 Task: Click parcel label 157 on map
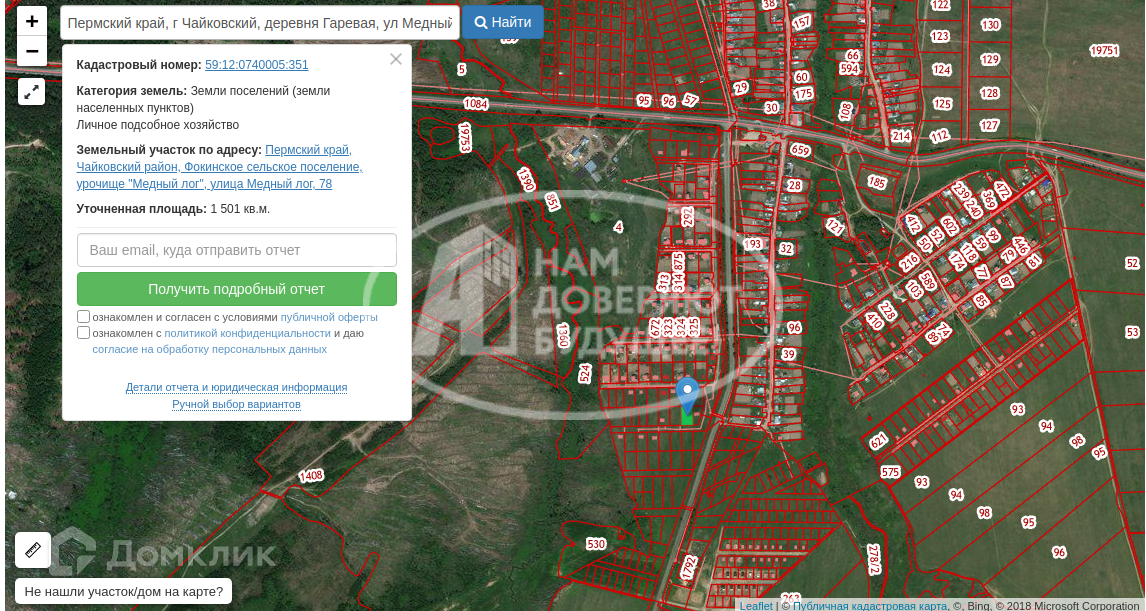coord(802,22)
